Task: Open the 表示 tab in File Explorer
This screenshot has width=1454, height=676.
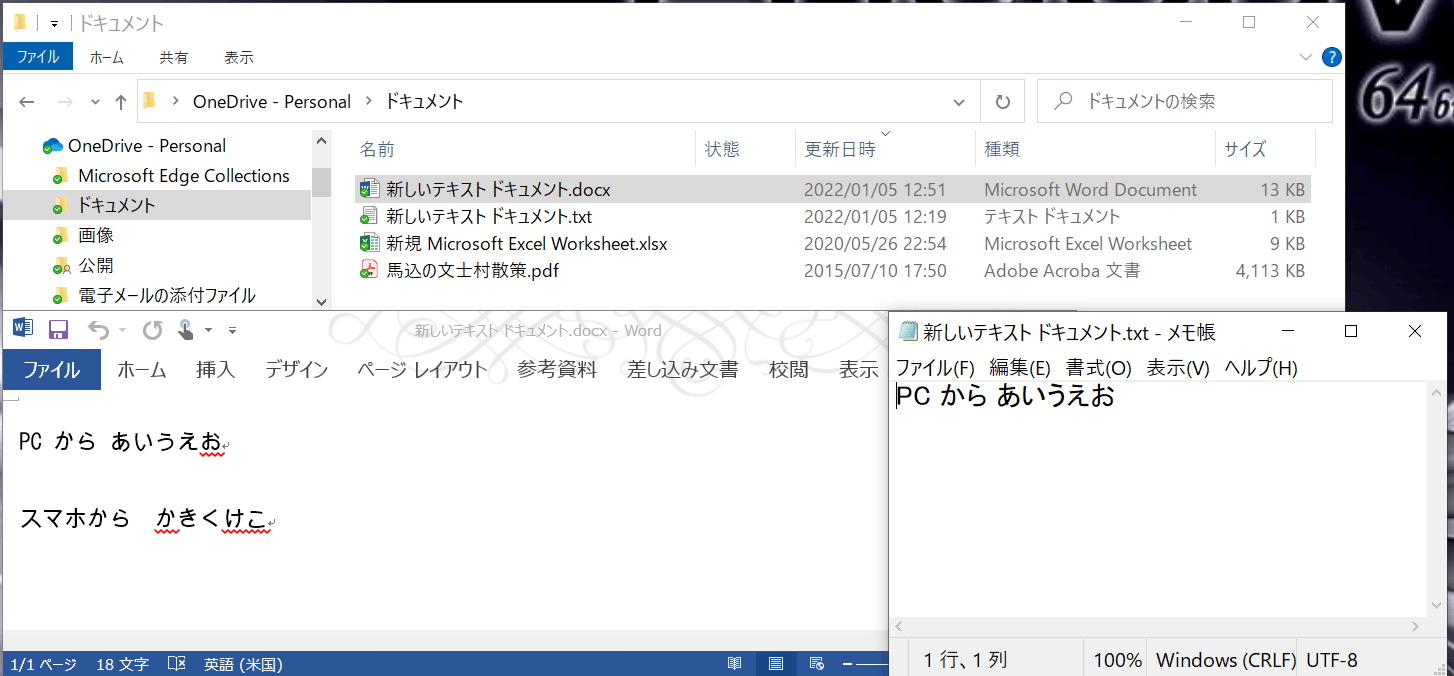Action: [239, 57]
